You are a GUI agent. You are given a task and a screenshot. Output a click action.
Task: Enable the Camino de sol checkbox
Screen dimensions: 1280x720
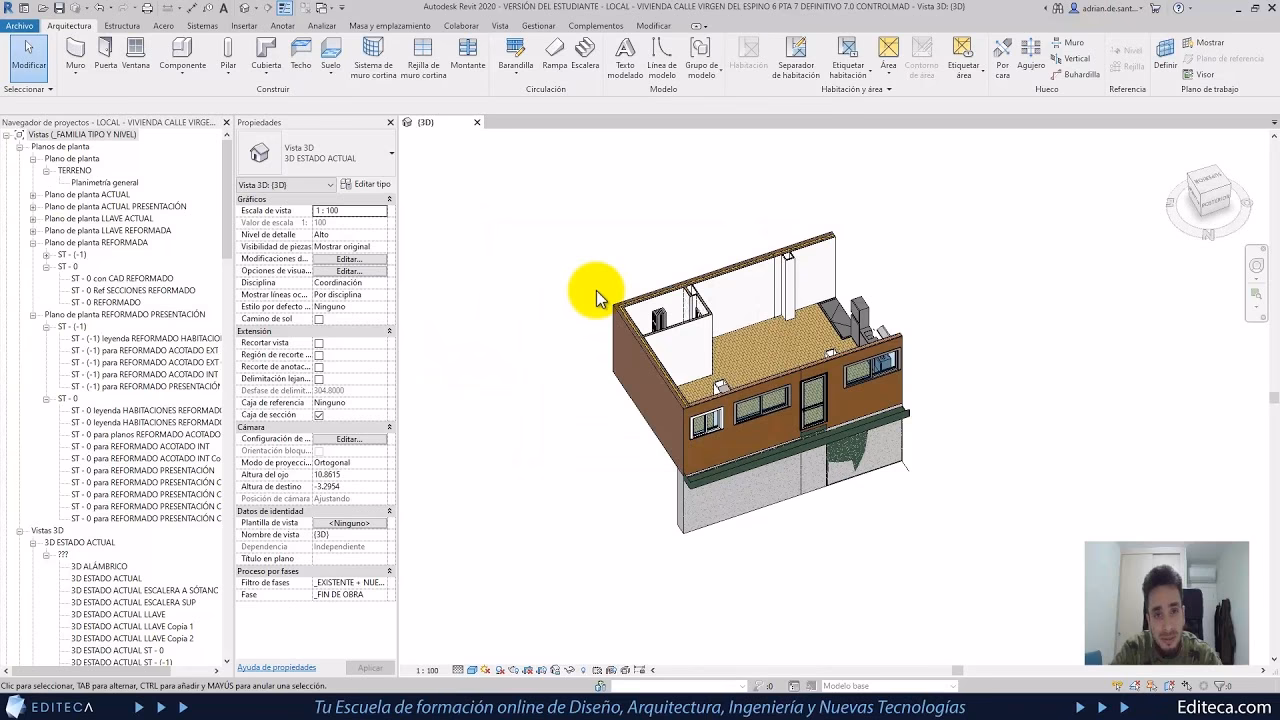(x=318, y=318)
